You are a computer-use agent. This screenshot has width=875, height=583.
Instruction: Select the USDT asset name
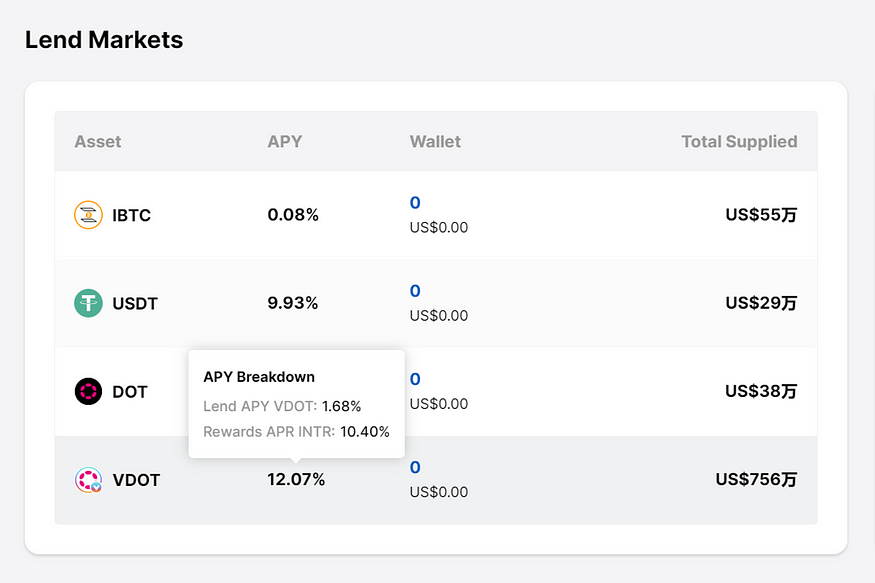[135, 303]
